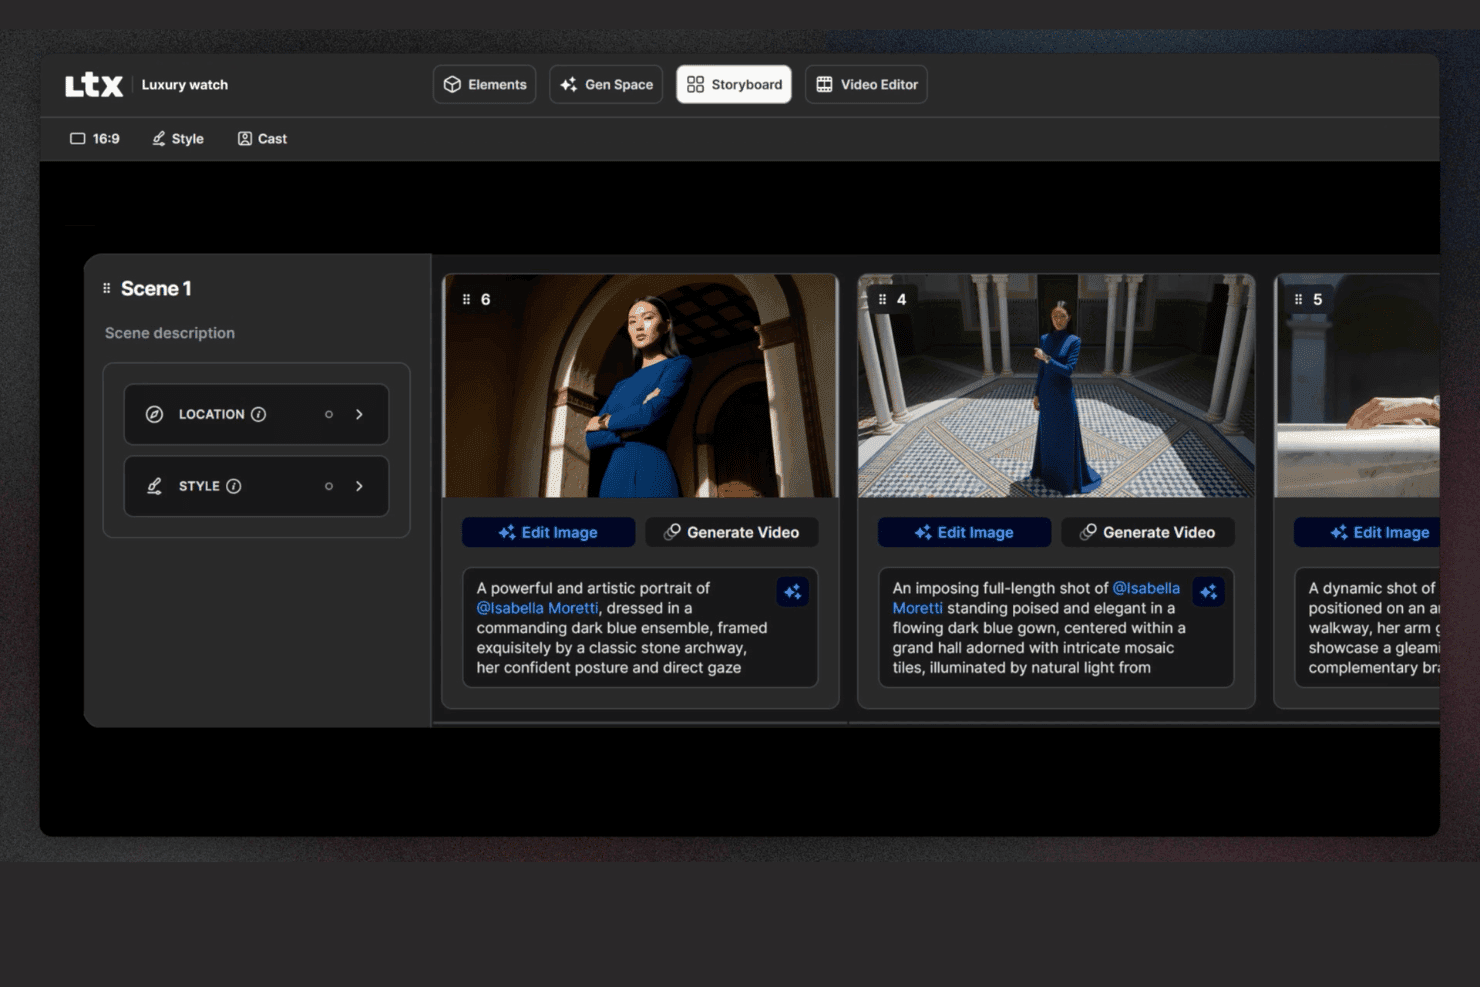Click the sparkle enhance icon in shot 6 prompt
1480x987 pixels.
(793, 592)
